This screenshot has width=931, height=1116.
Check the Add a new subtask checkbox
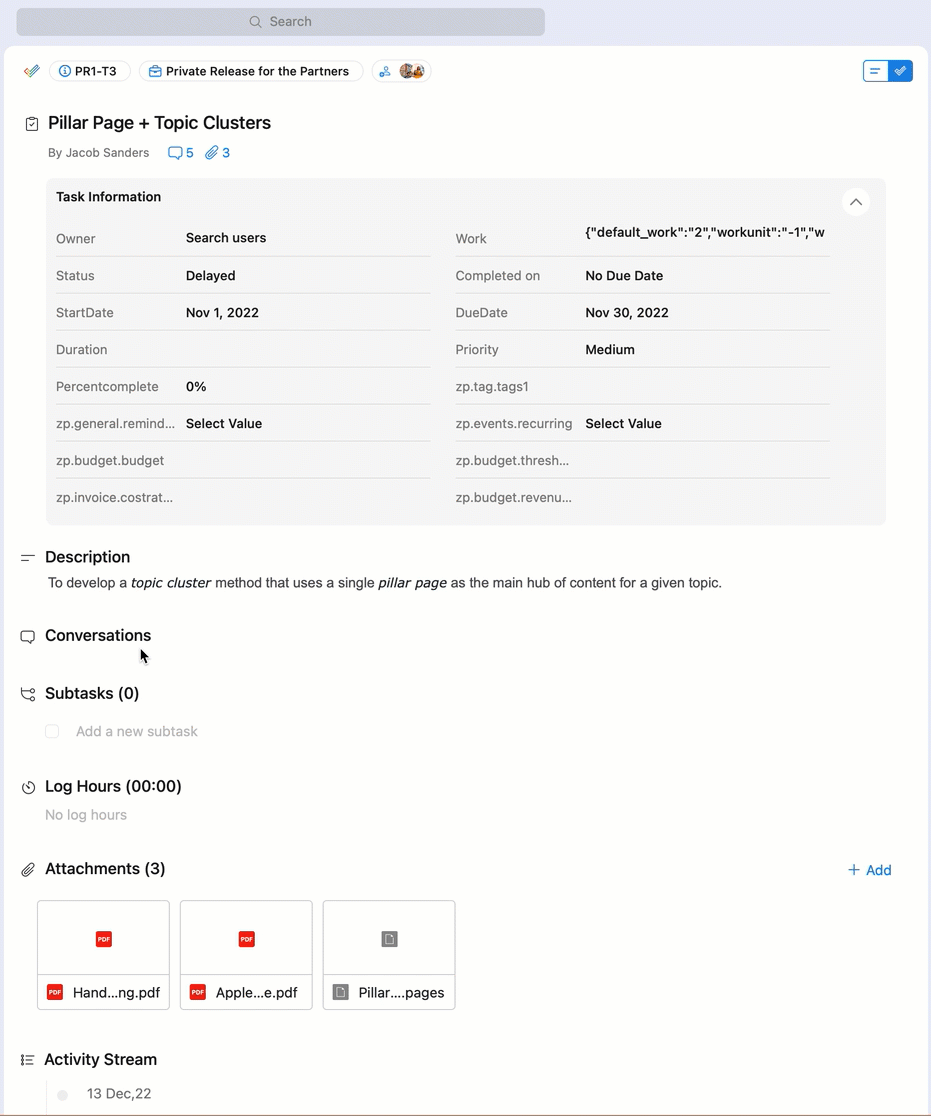(x=52, y=731)
